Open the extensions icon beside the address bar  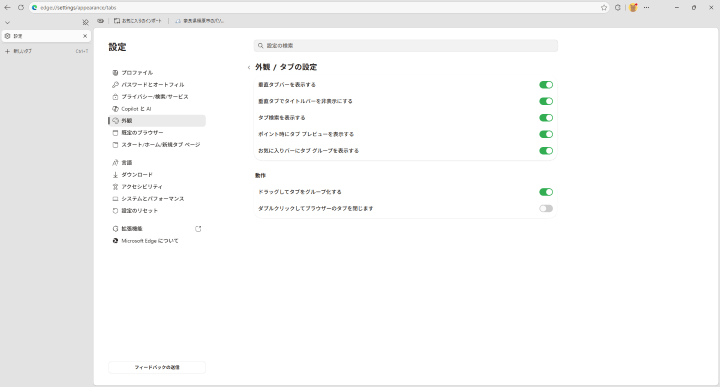(x=618, y=7)
